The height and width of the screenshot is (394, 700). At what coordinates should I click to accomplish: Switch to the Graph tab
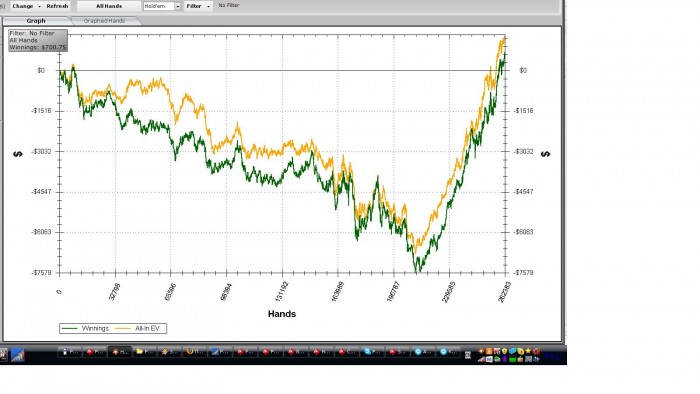click(x=36, y=21)
